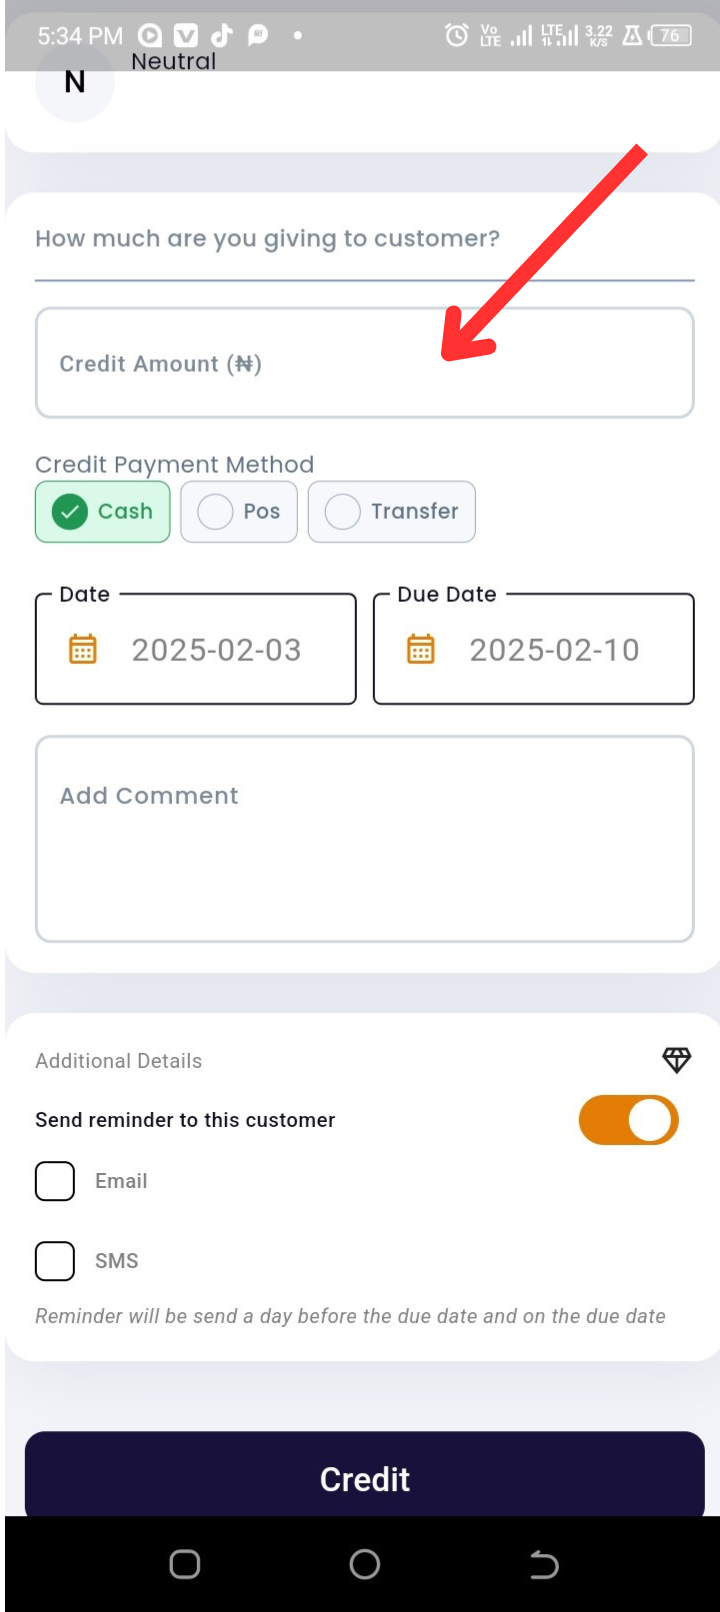Tap the Add Comment text area
The height and width of the screenshot is (1612, 720).
[365, 839]
